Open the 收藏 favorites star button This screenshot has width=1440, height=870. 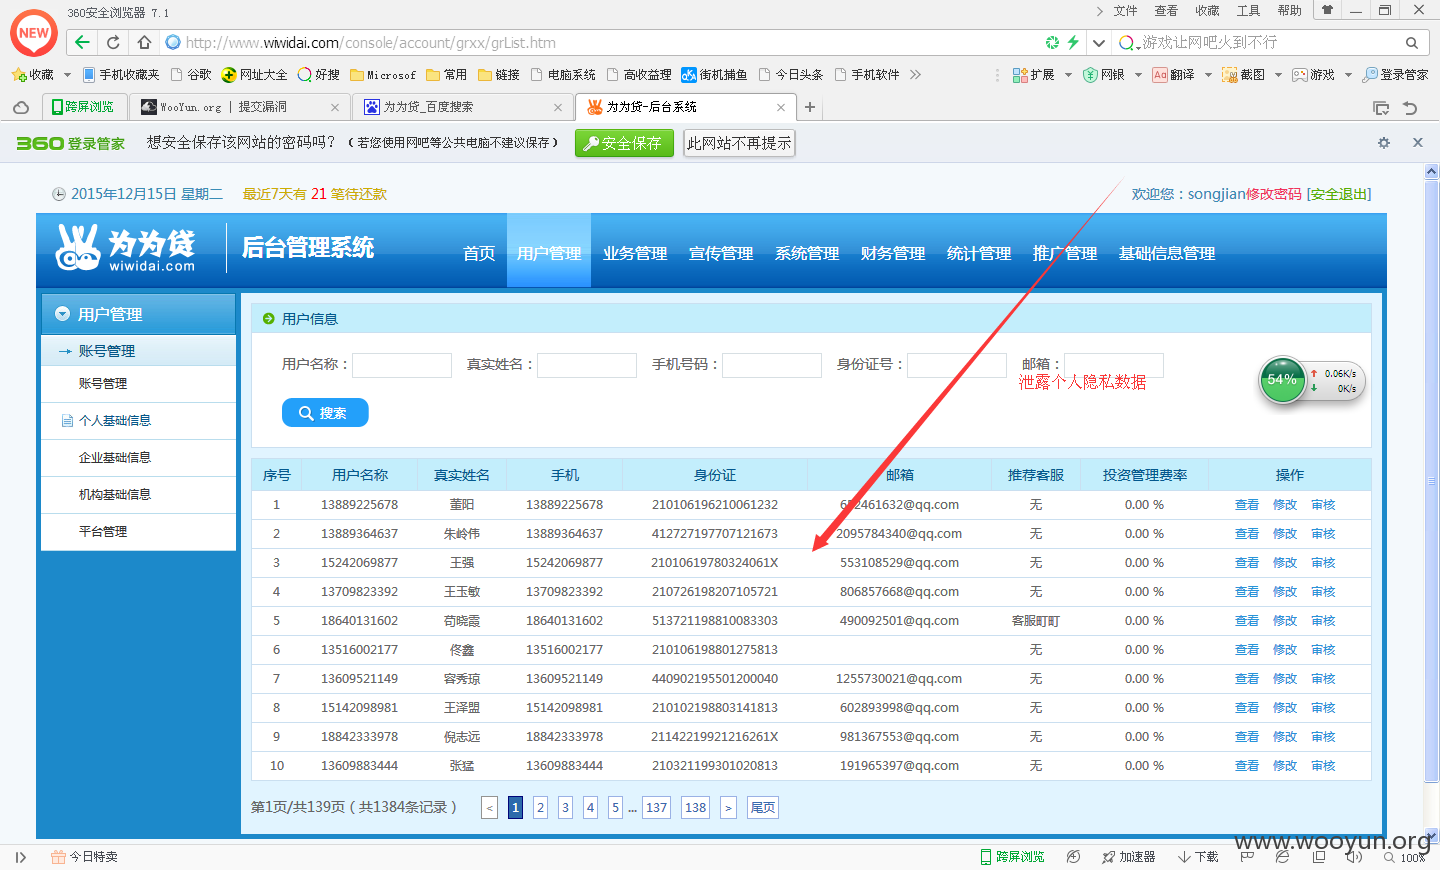[x=32, y=75]
